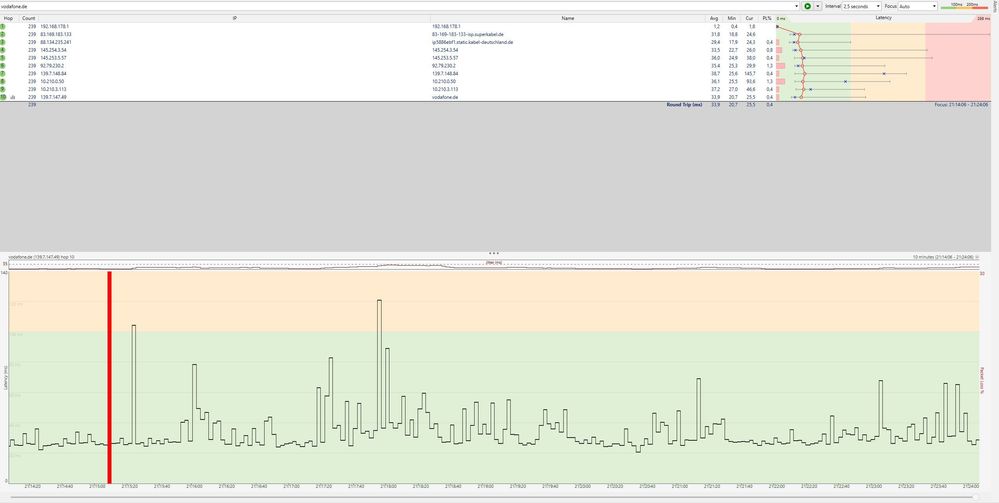
Task: Toggle the timeline graph icon on hop 10
Action: [13, 98]
